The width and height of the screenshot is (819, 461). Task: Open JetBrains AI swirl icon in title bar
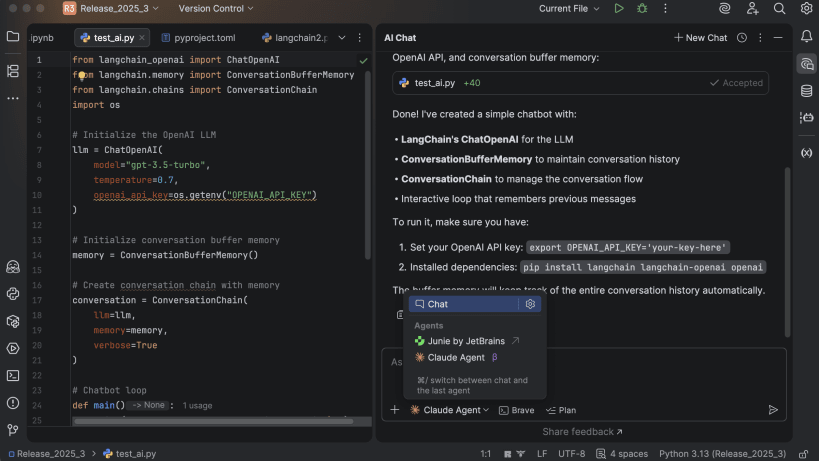[x=724, y=8]
